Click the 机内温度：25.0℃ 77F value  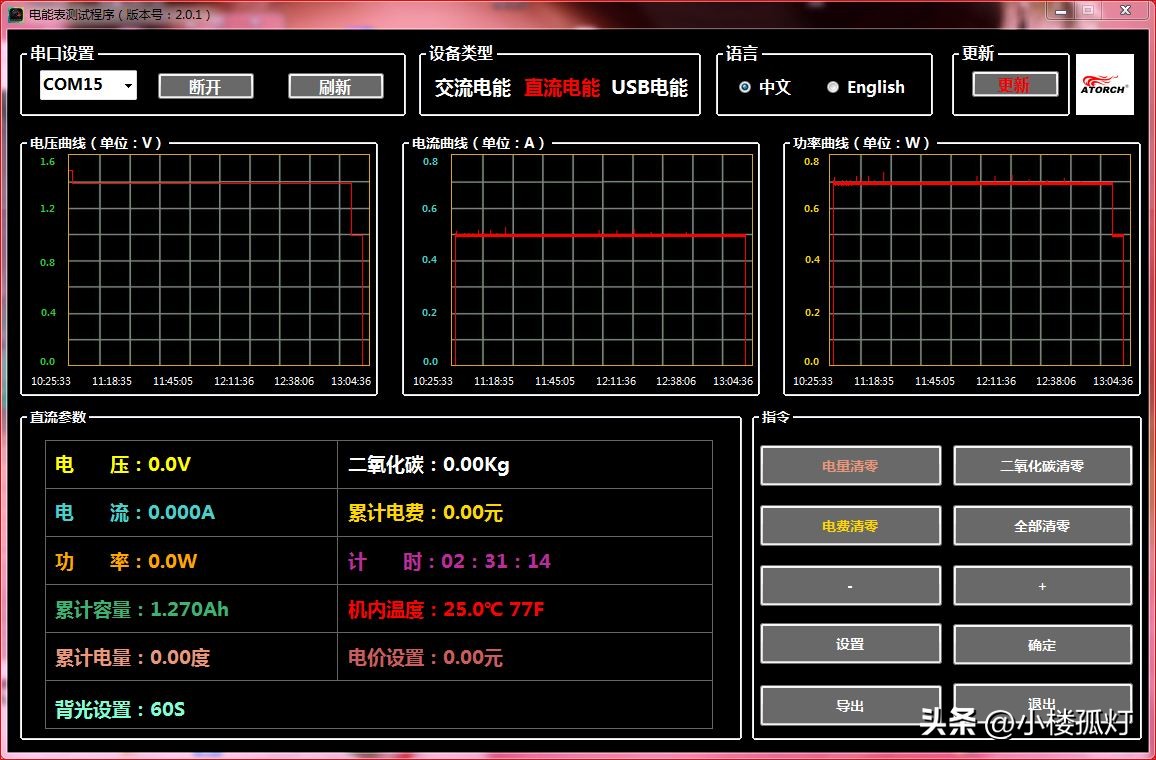[x=446, y=610]
